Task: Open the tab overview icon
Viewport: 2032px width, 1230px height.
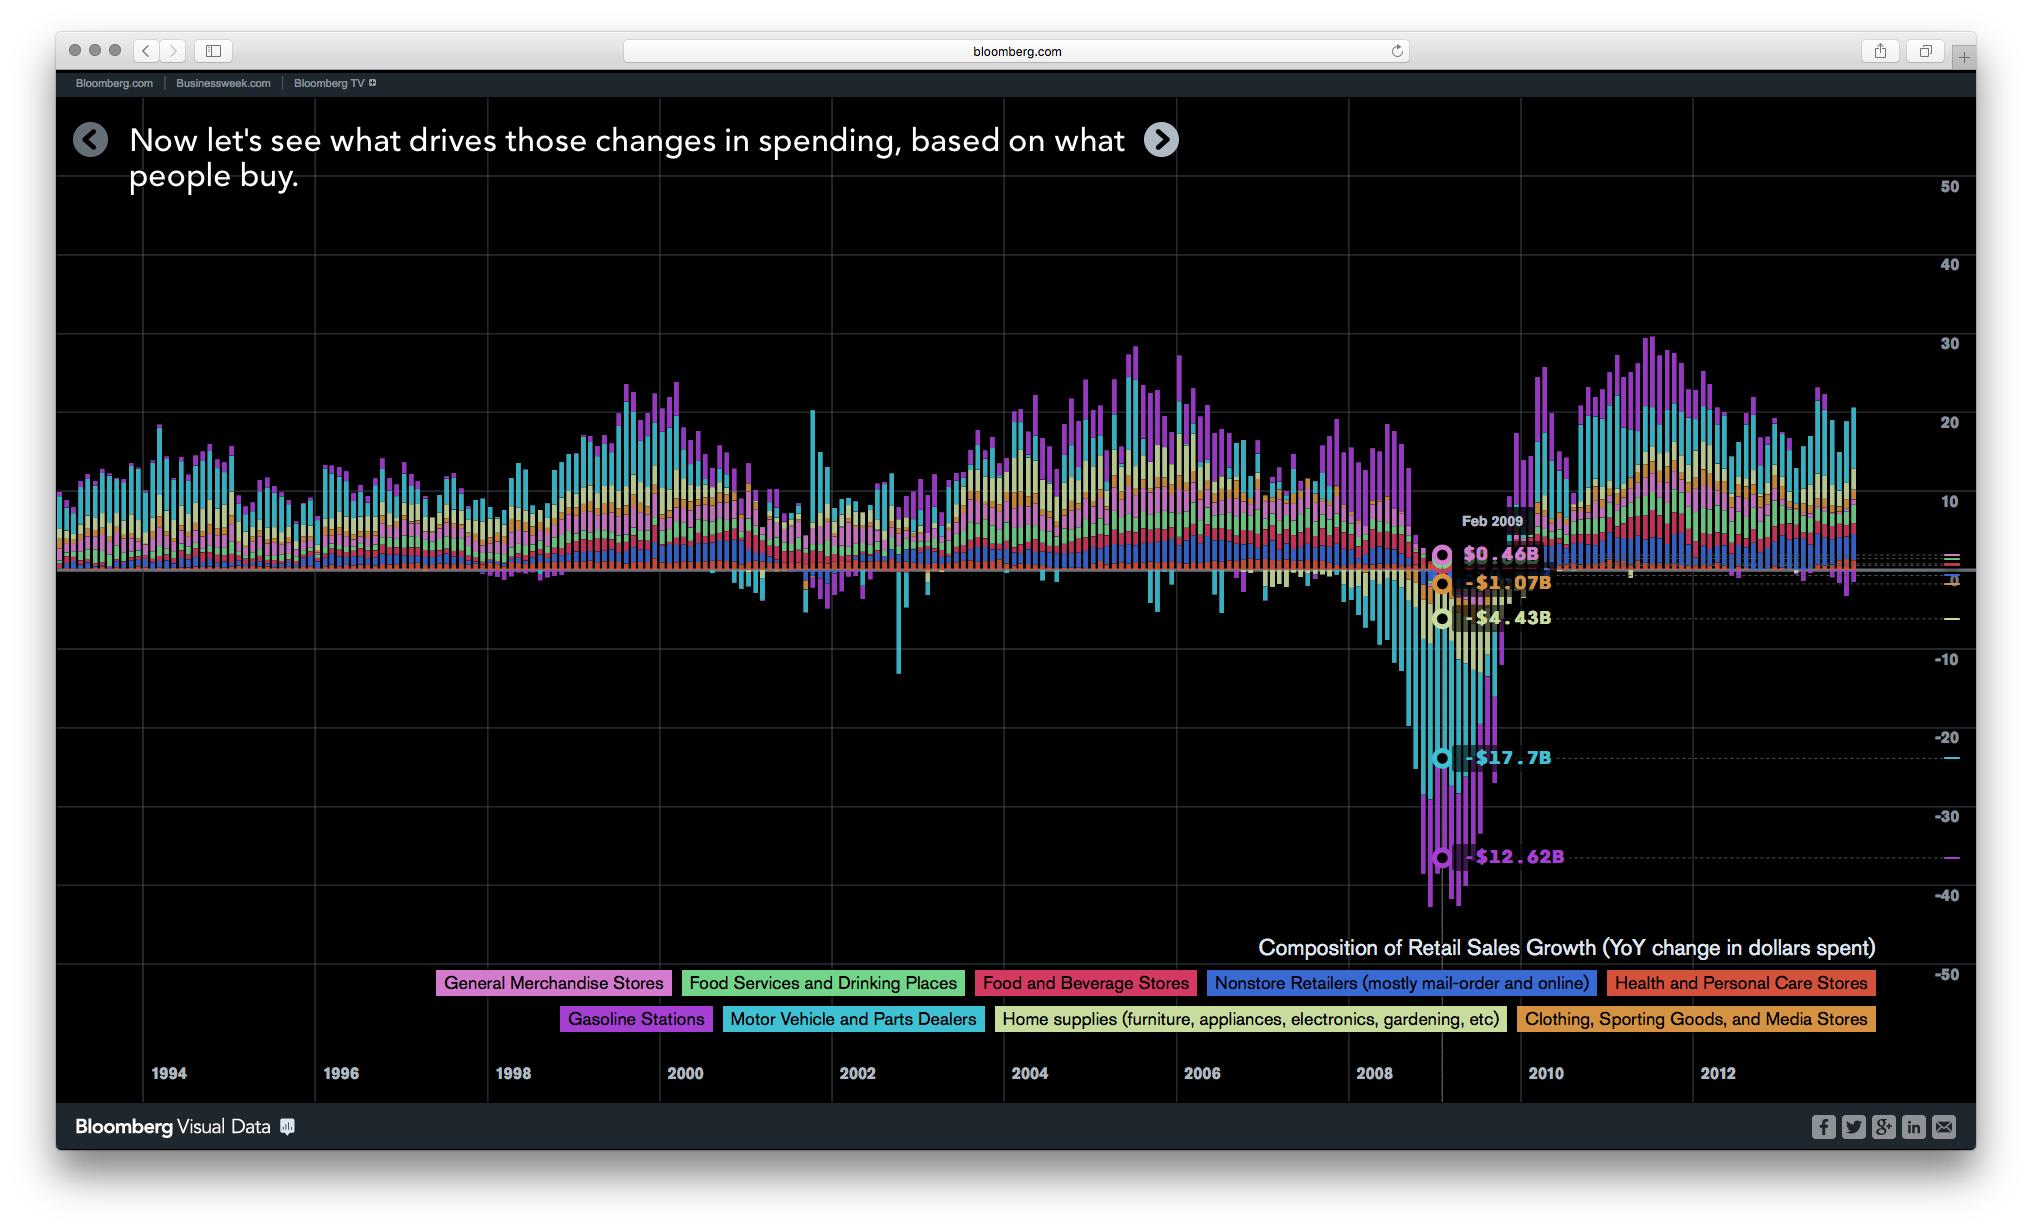Action: tap(1924, 50)
